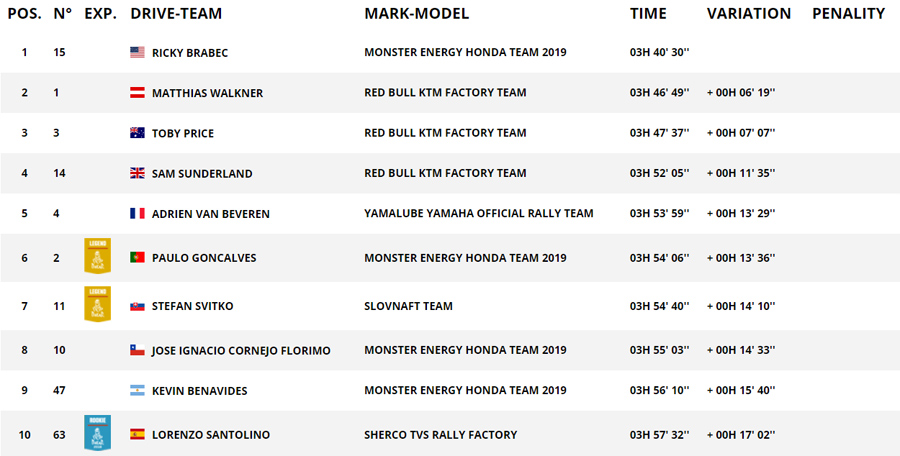This screenshot has height=456, width=900.
Task: Click the blue Rookie badge for Lorenzo Santolino
Action: click(97, 433)
